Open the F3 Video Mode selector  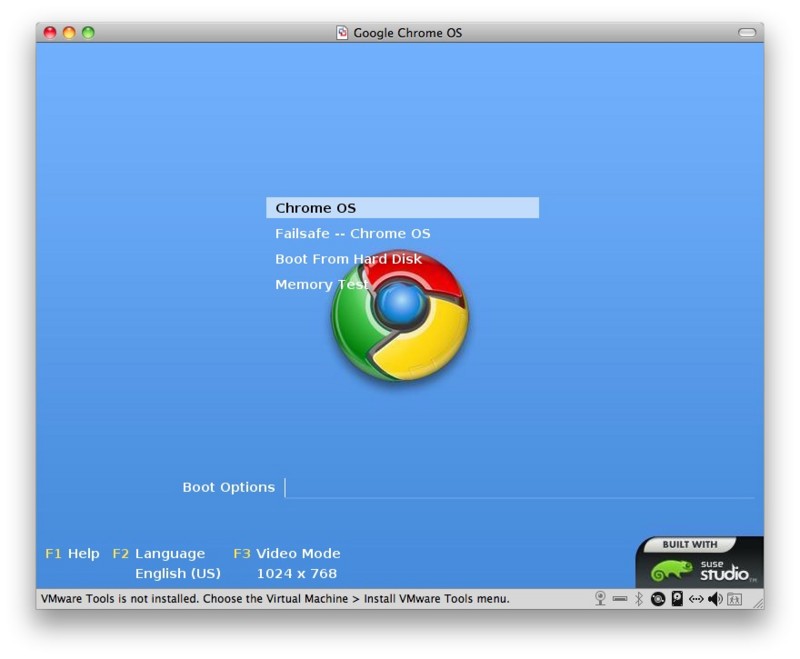(287, 553)
